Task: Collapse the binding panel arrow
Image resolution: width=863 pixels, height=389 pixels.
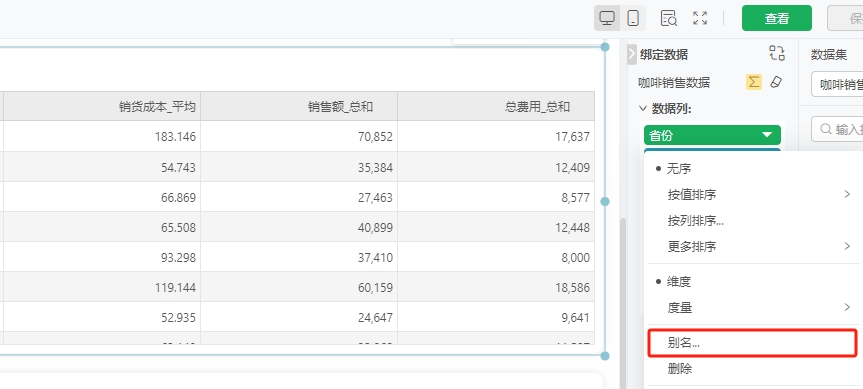Action: click(x=632, y=54)
